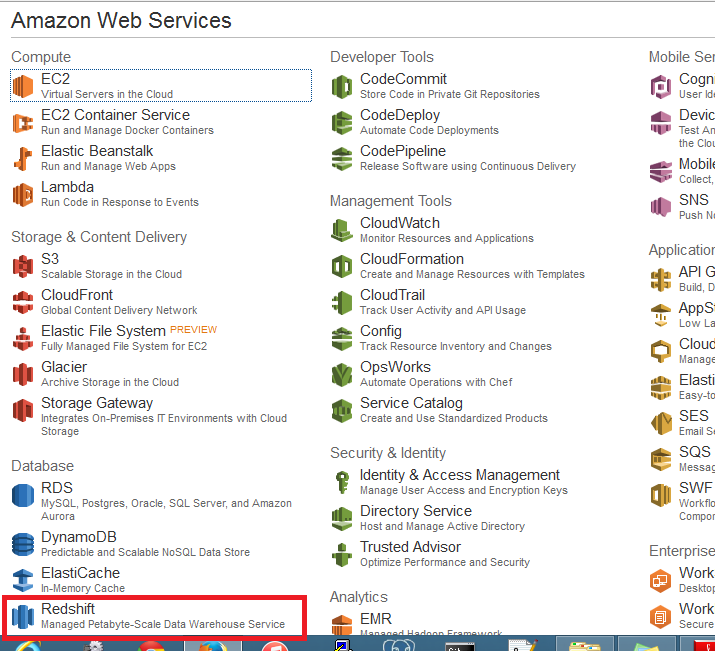Image resolution: width=715 pixels, height=651 pixels.
Task: Open Elastic File System preview service
Action: pyautogui.click(x=103, y=331)
